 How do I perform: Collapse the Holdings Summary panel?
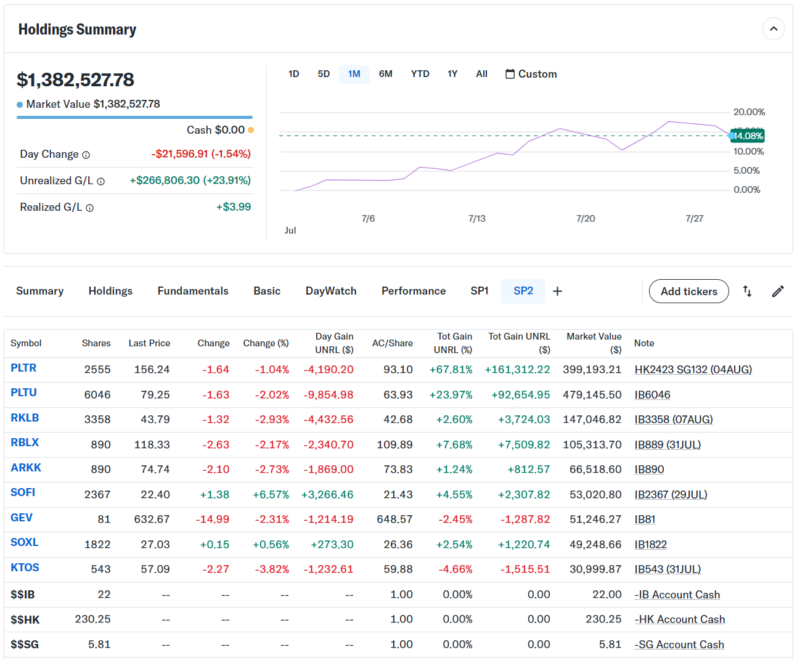[773, 29]
